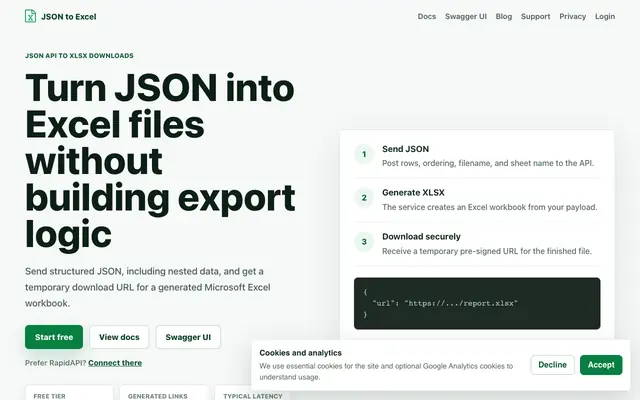Click the 'We use essential cookies' description
640x400 pixels.
tap(386, 371)
